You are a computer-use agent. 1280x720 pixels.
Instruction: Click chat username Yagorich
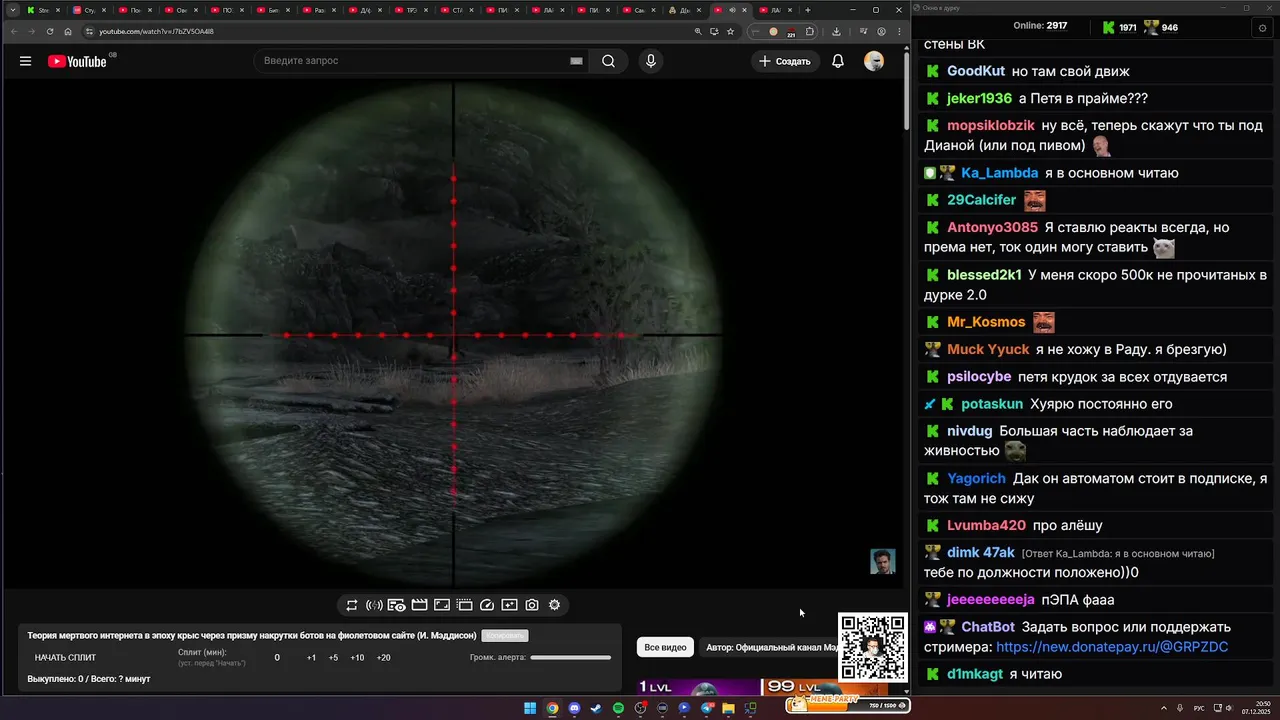pyautogui.click(x=976, y=479)
